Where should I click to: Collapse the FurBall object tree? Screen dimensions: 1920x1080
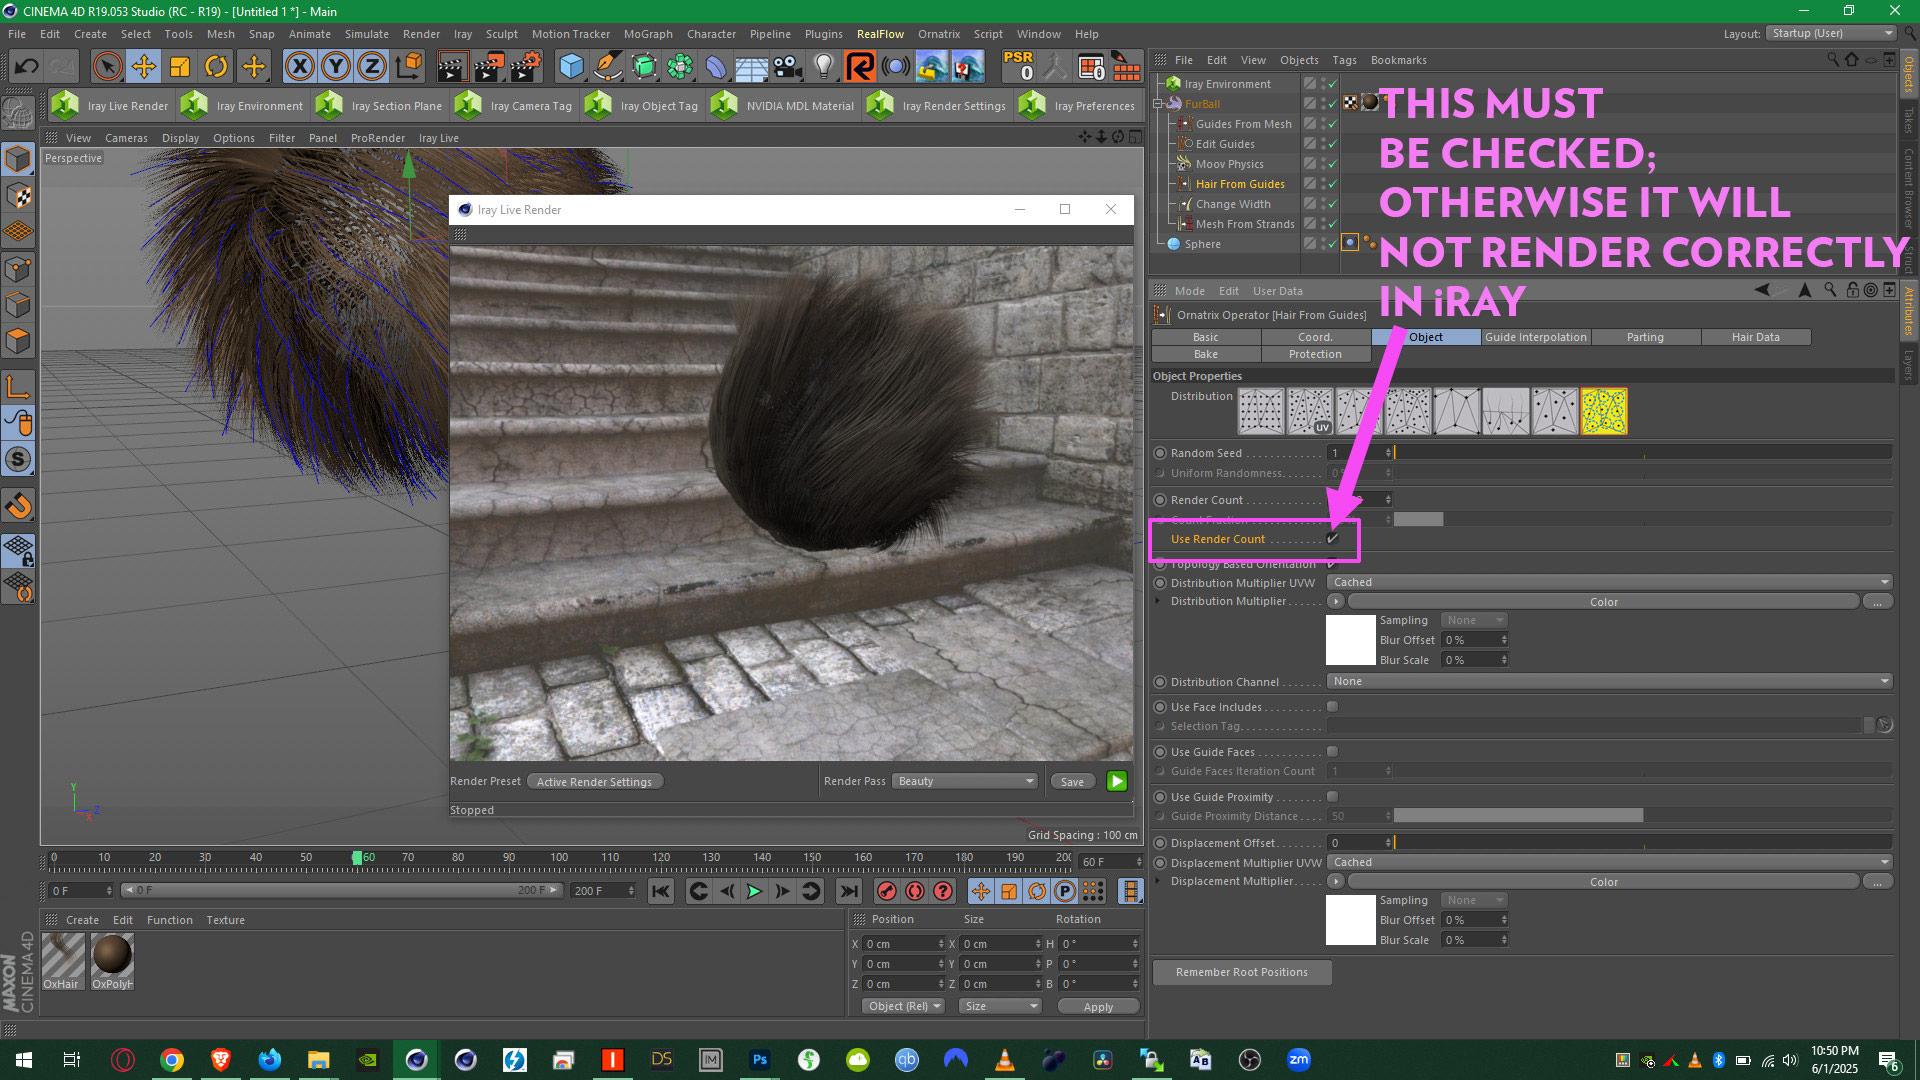click(x=1157, y=104)
